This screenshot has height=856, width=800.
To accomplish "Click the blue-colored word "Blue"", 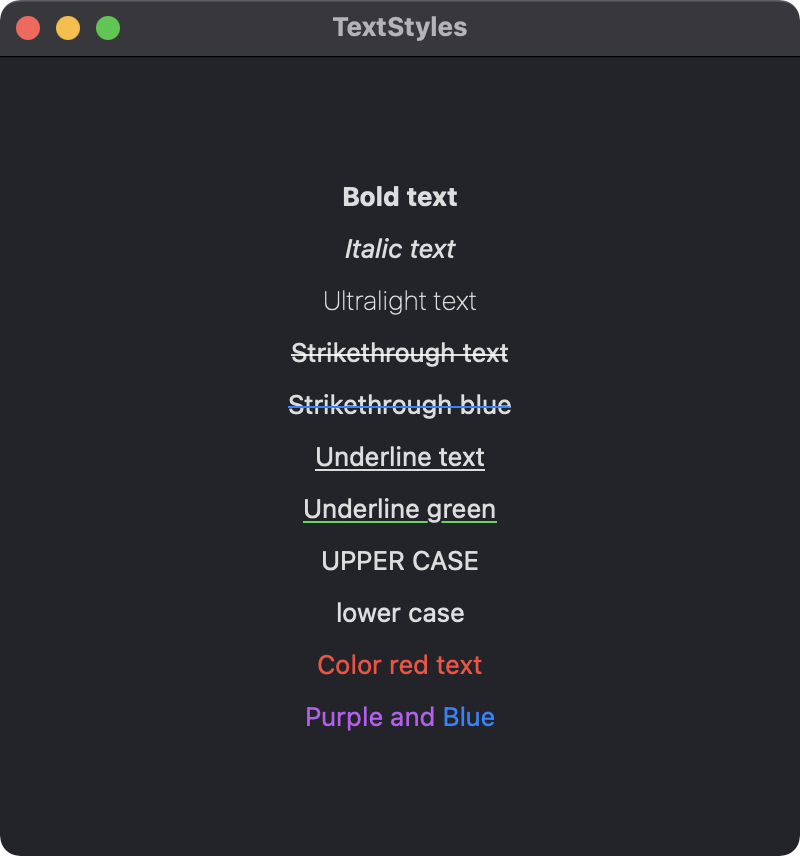I will (x=469, y=717).
